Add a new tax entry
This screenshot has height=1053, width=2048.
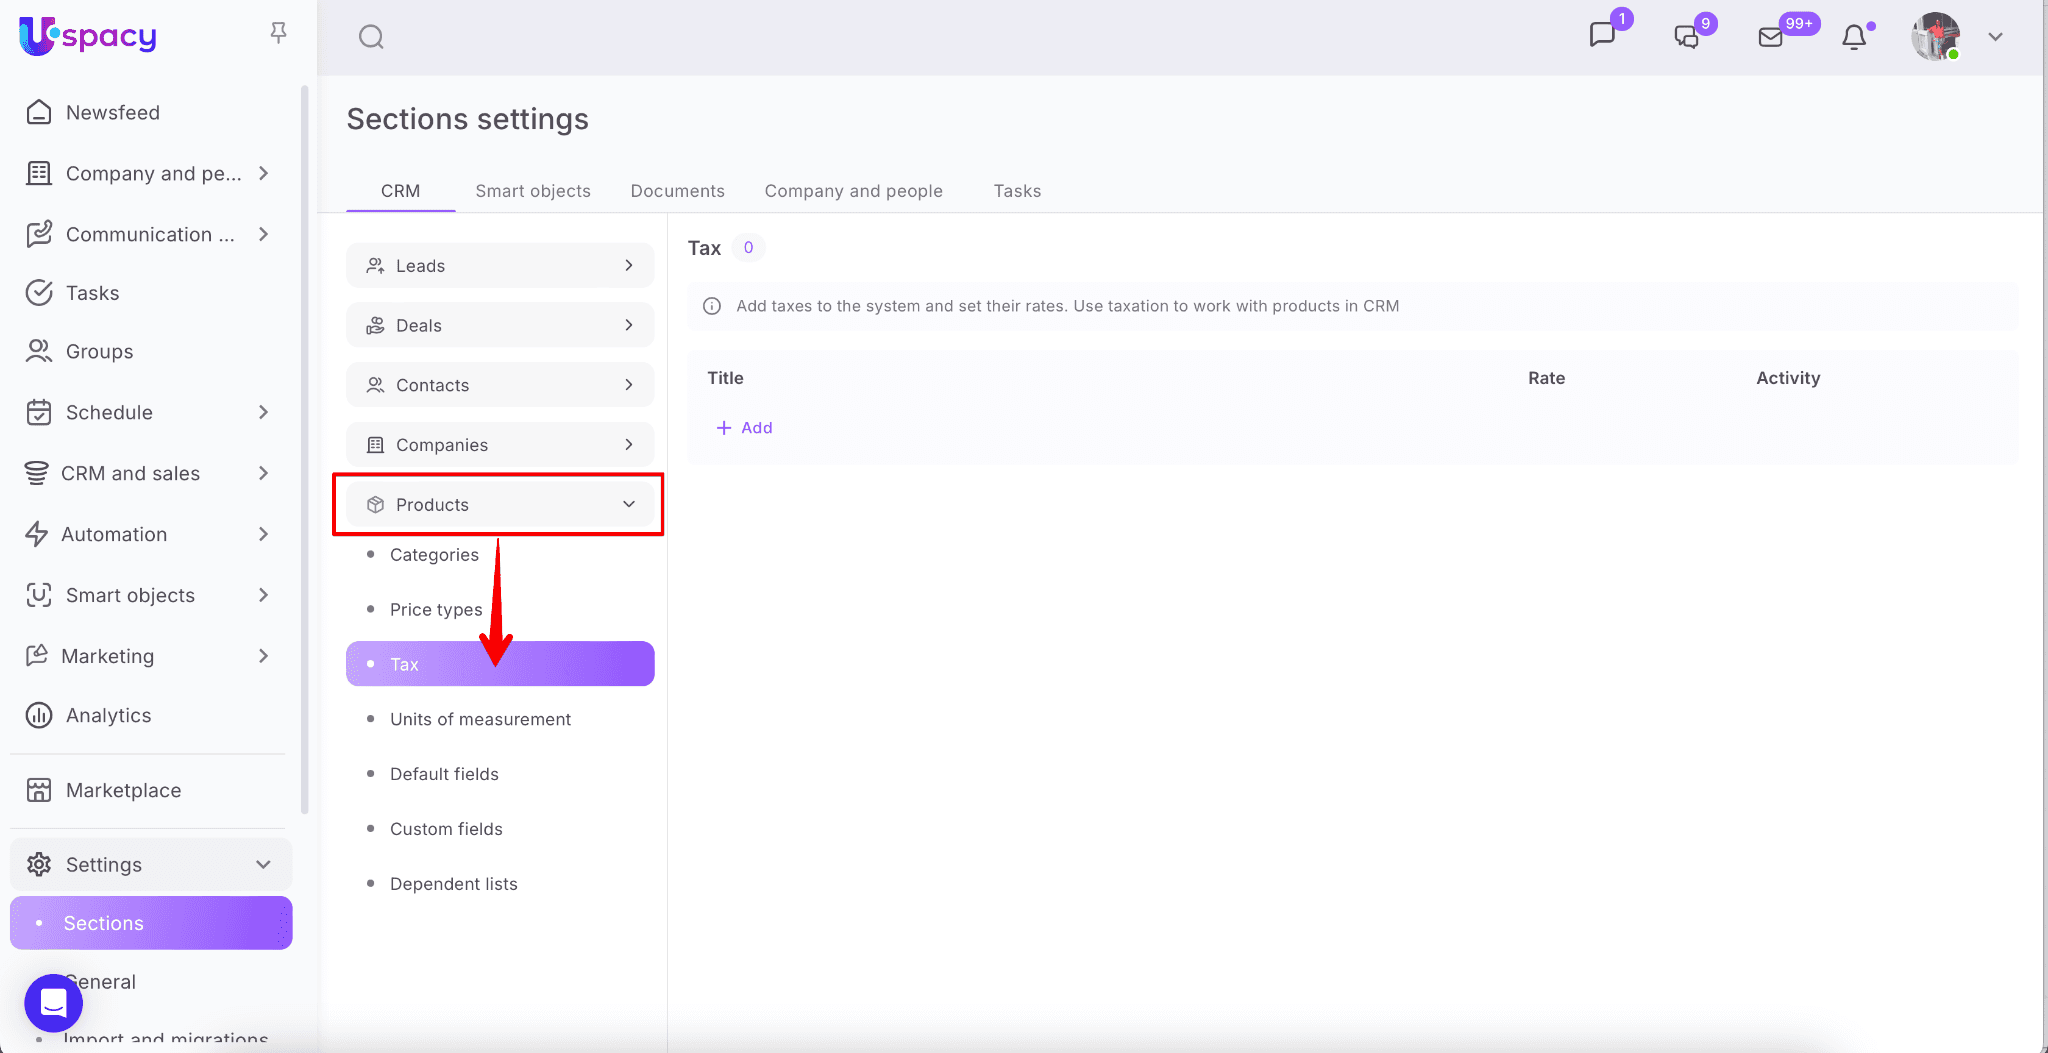[745, 428]
